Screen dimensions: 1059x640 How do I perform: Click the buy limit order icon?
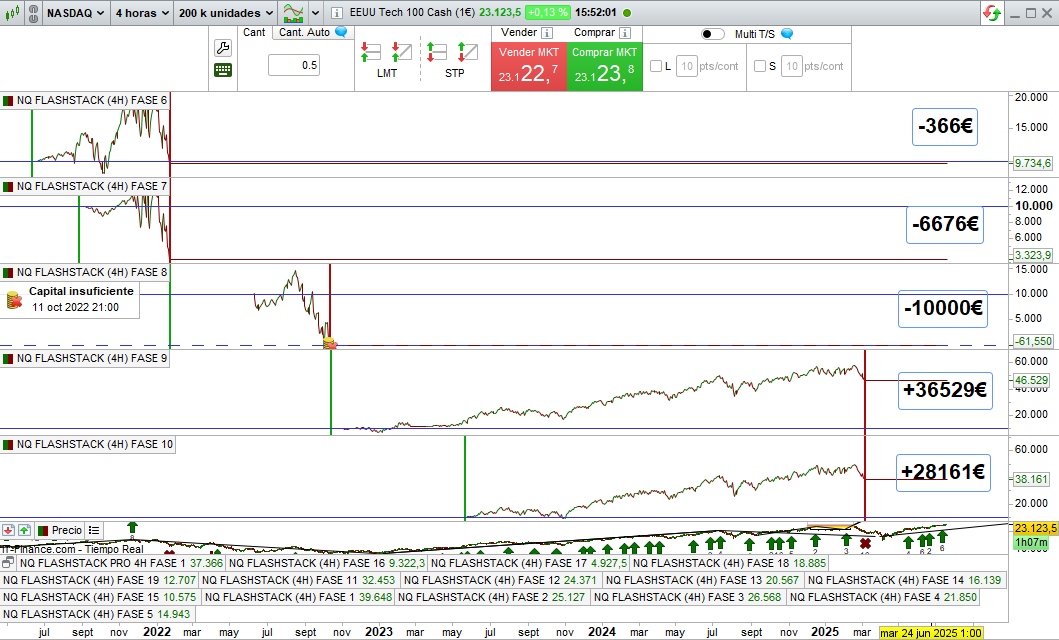pos(371,52)
